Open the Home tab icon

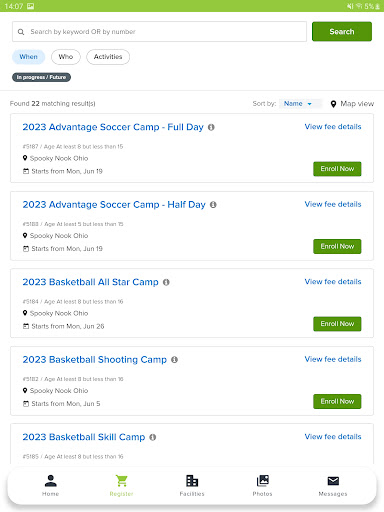[x=51, y=481]
